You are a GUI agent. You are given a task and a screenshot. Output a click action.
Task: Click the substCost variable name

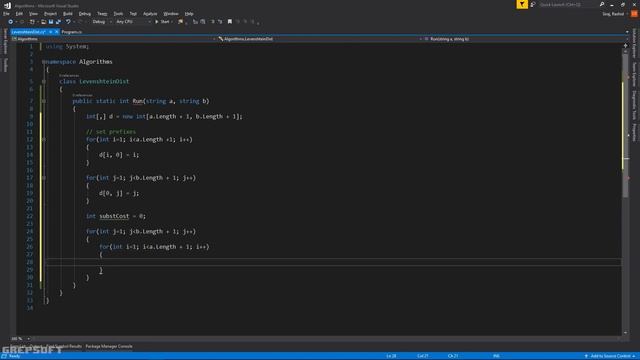pyautogui.click(x=114, y=216)
